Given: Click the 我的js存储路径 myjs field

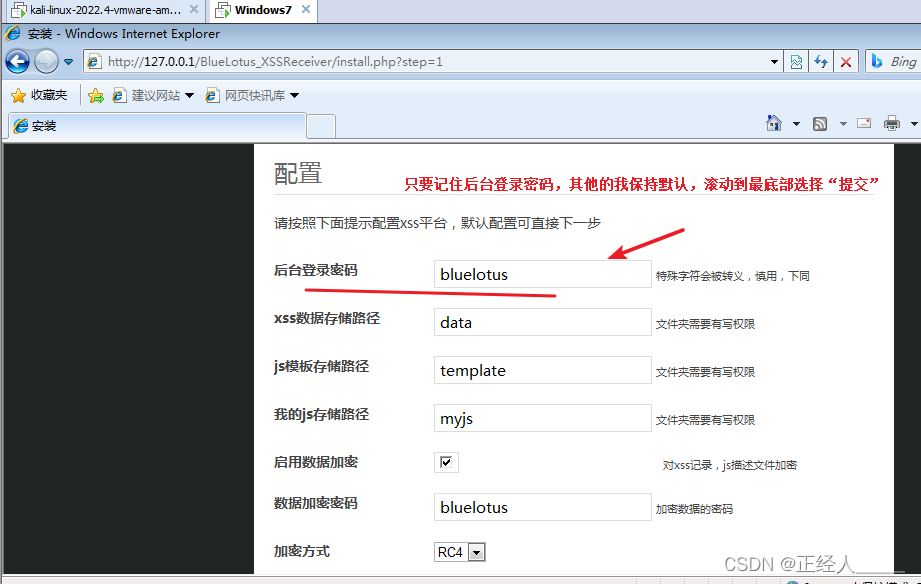Looking at the screenshot, I should [x=543, y=418].
